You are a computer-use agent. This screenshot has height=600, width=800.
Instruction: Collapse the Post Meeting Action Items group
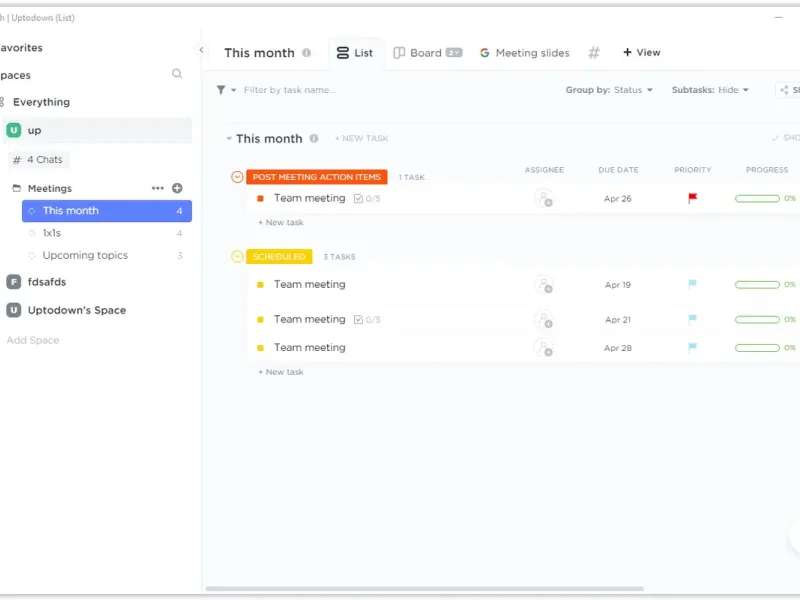[x=237, y=177]
